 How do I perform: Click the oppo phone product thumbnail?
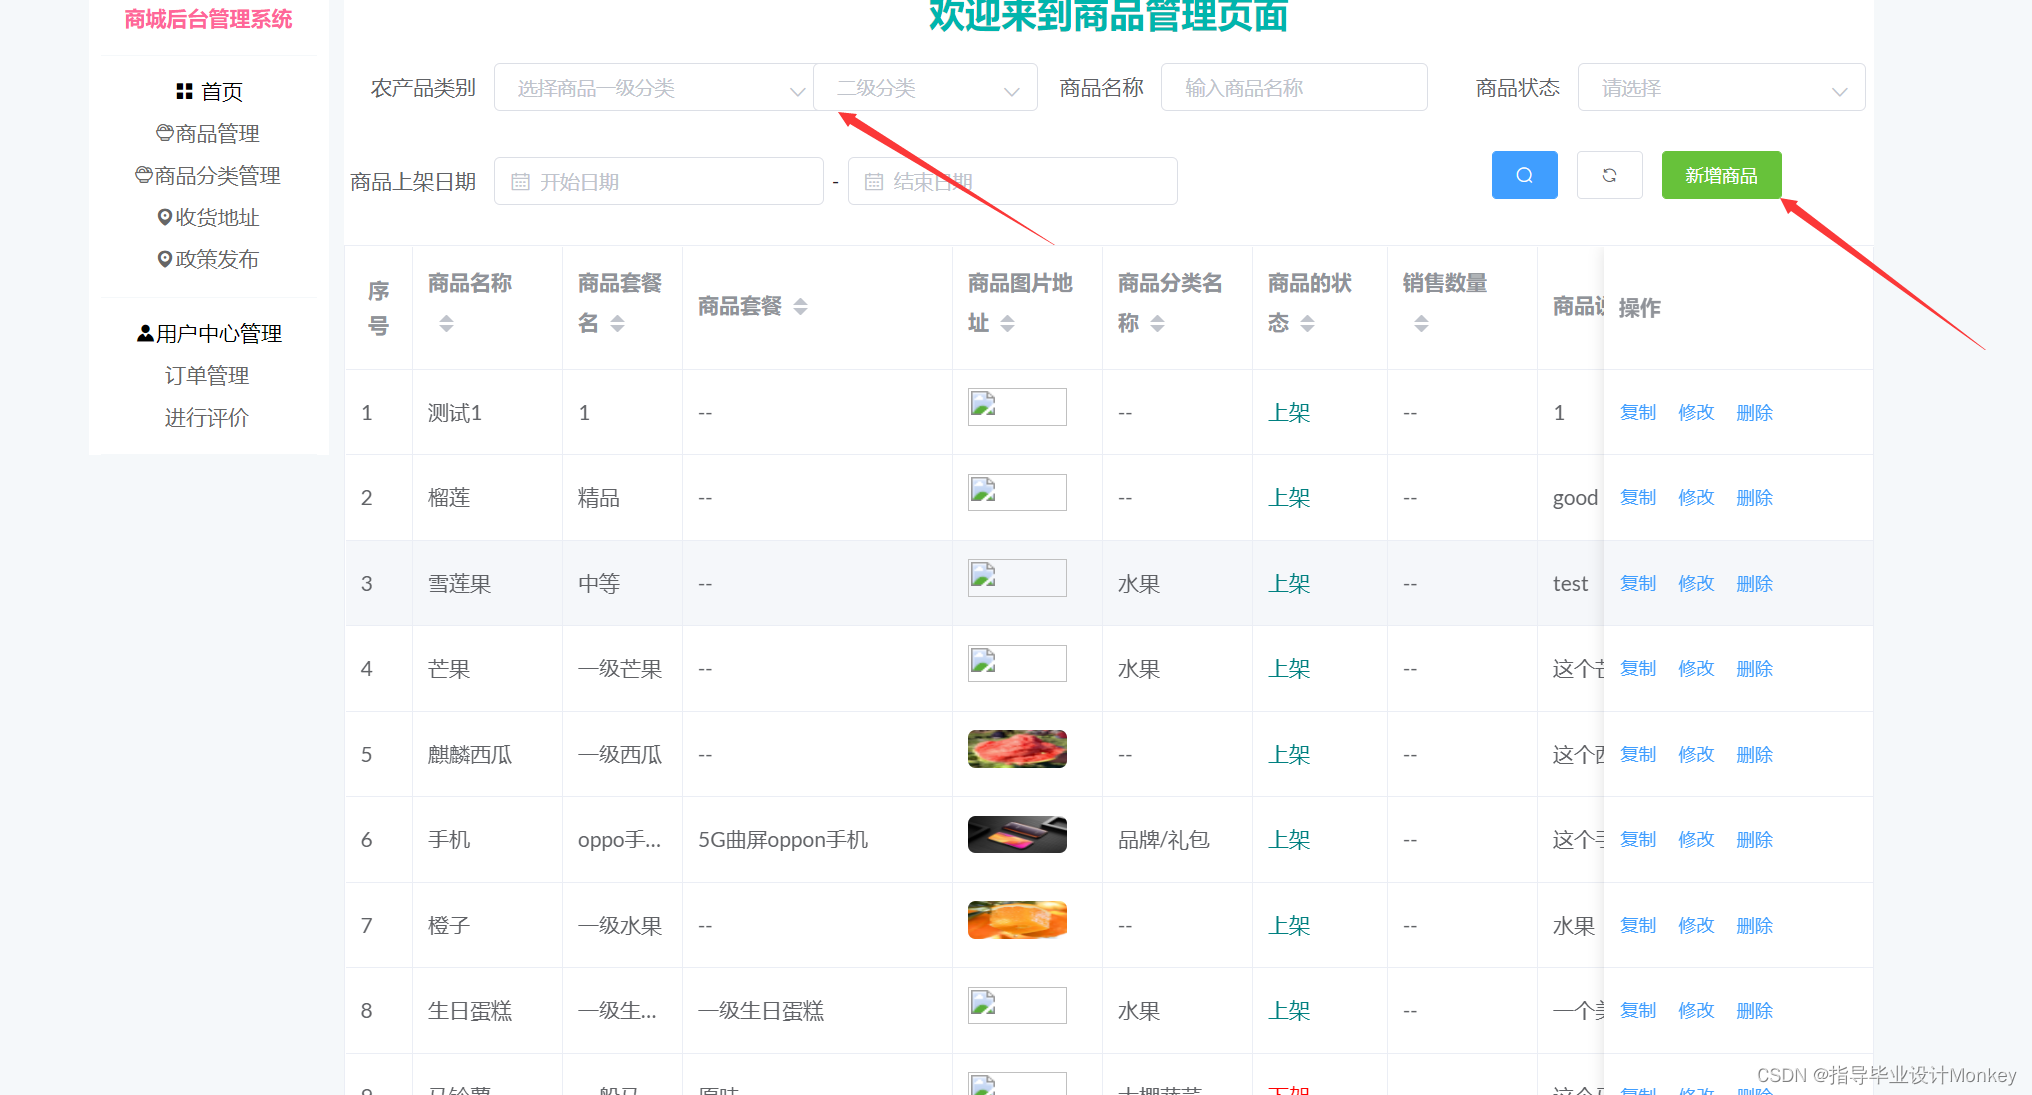(x=1017, y=834)
